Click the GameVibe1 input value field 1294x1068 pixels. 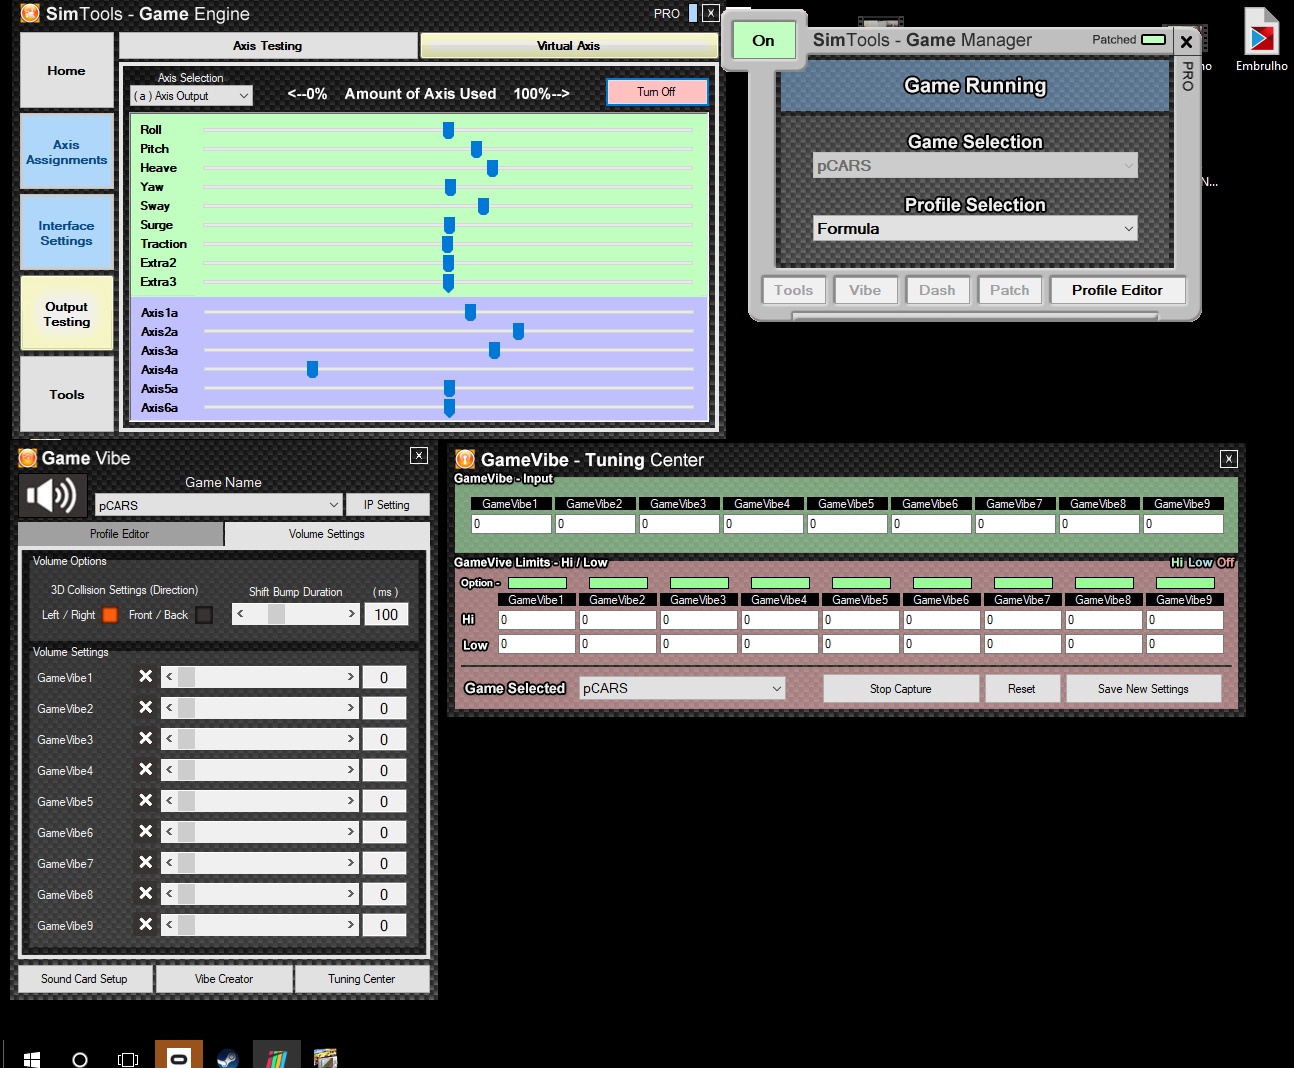click(x=511, y=523)
